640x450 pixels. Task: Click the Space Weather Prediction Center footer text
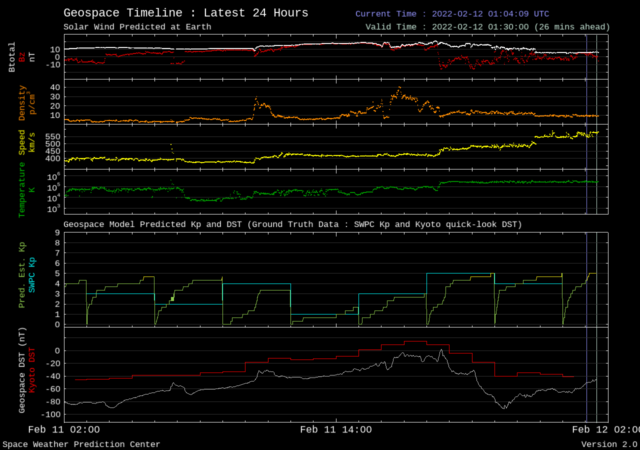[84, 443]
